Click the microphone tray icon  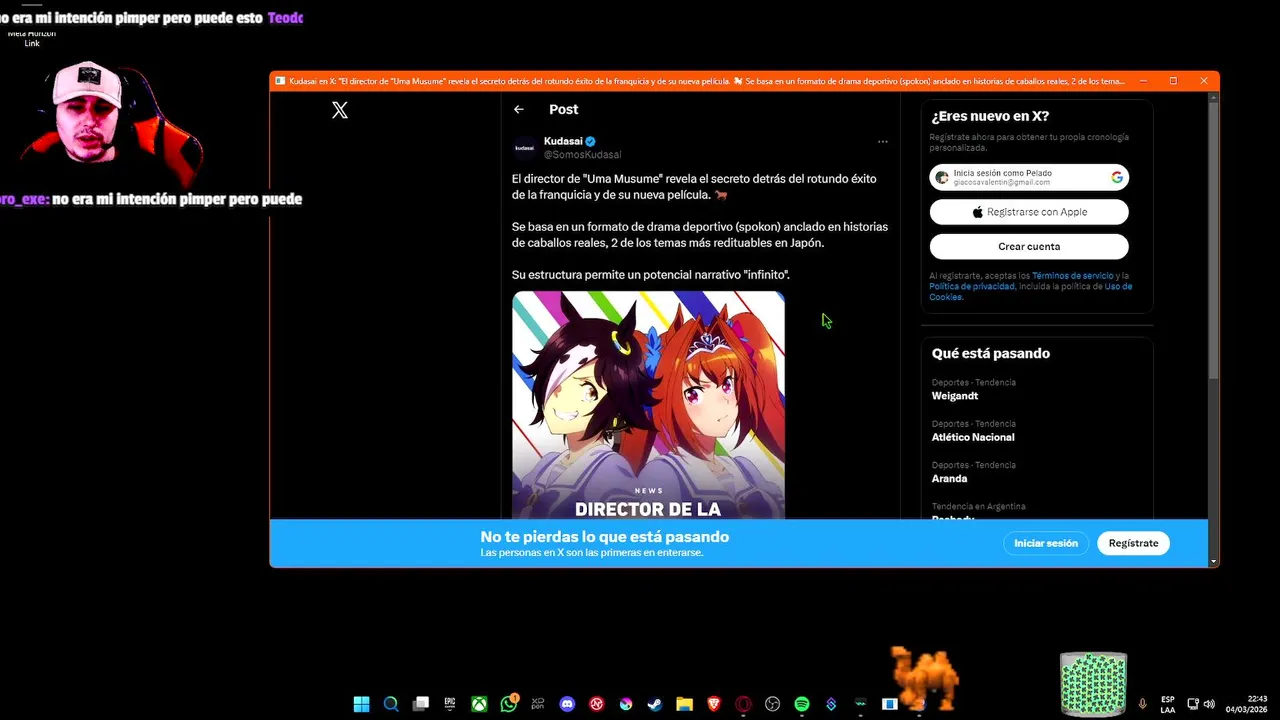[x=1142, y=704]
